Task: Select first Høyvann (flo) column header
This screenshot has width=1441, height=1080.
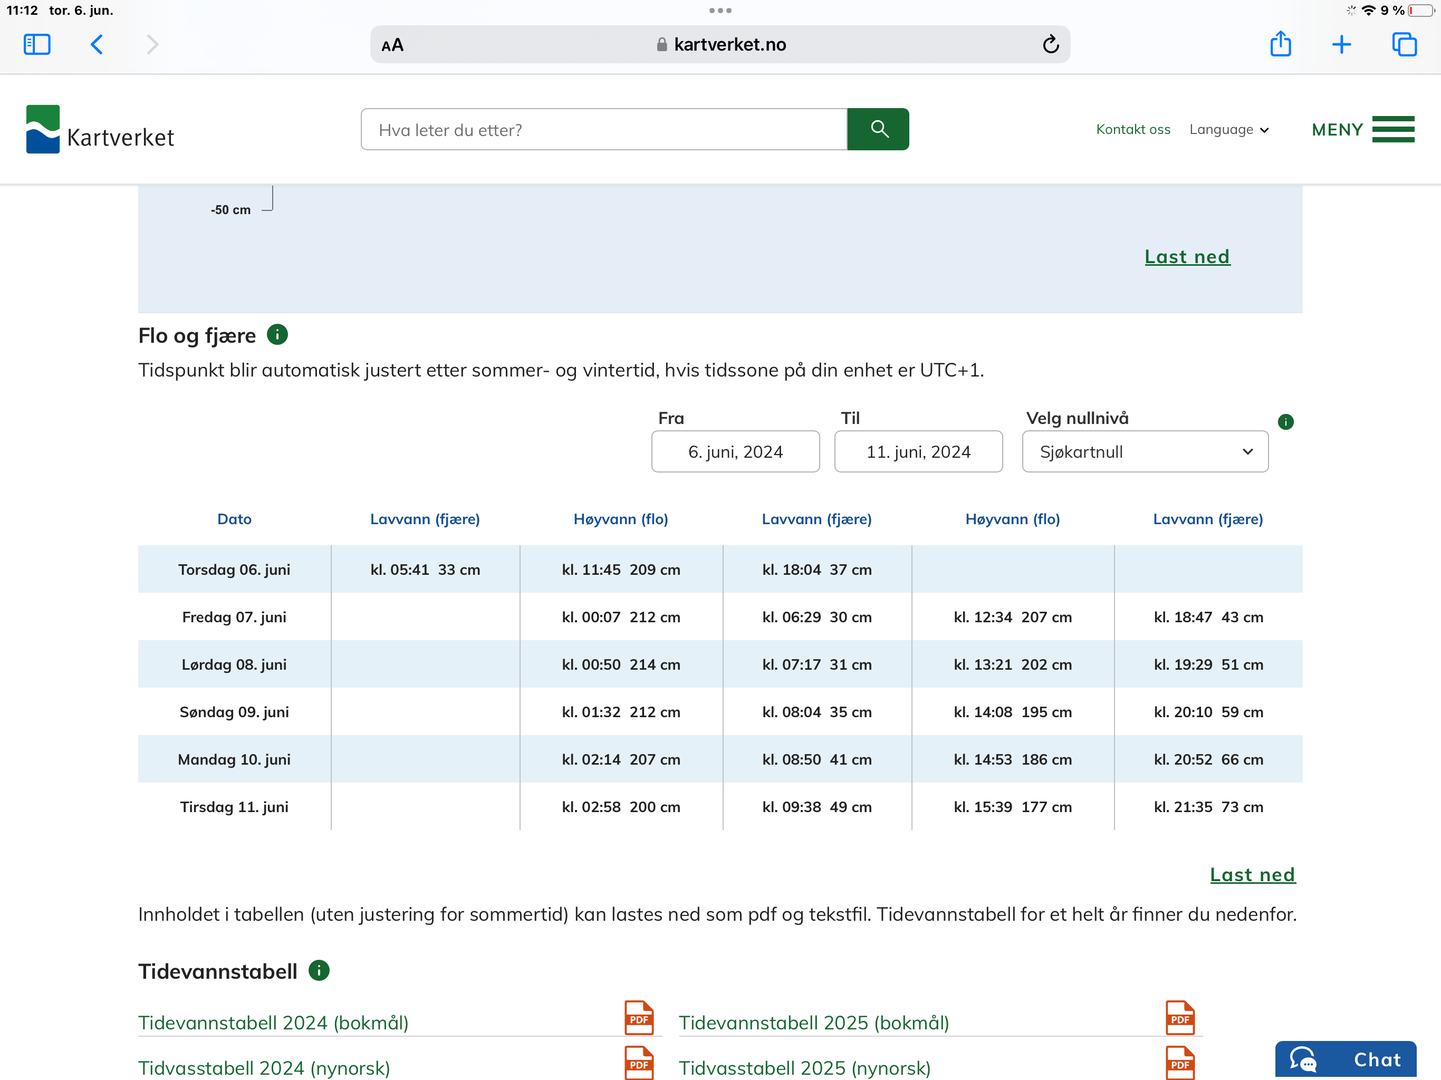Action: [x=621, y=519]
